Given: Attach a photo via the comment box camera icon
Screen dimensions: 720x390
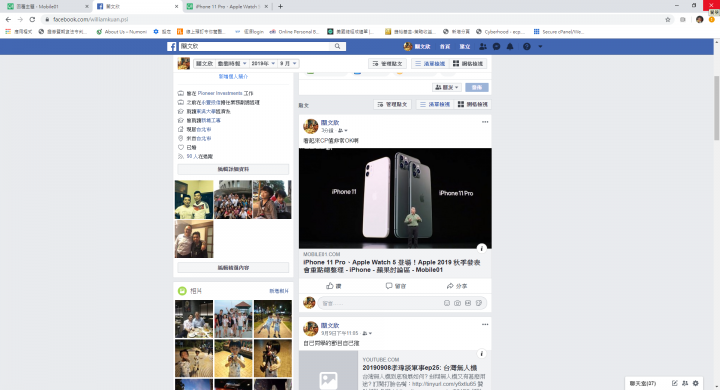Looking at the screenshot, I should tap(457, 303).
